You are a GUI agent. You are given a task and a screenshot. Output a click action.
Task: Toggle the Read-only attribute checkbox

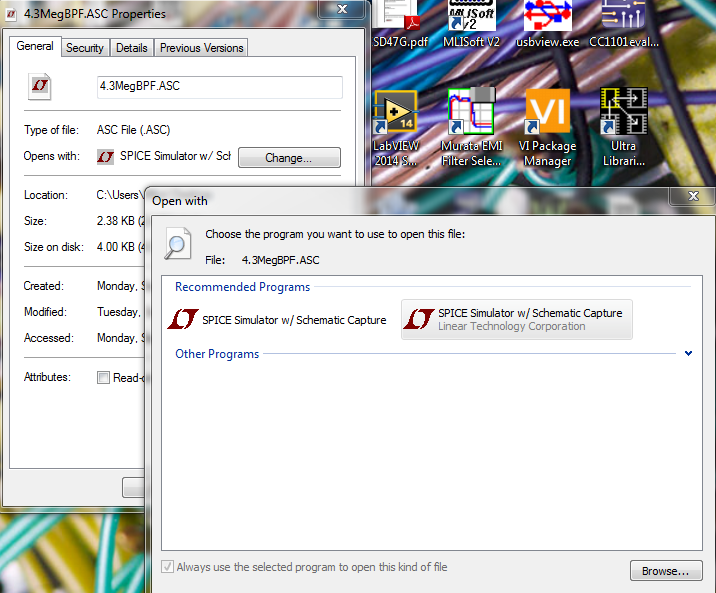click(x=103, y=378)
